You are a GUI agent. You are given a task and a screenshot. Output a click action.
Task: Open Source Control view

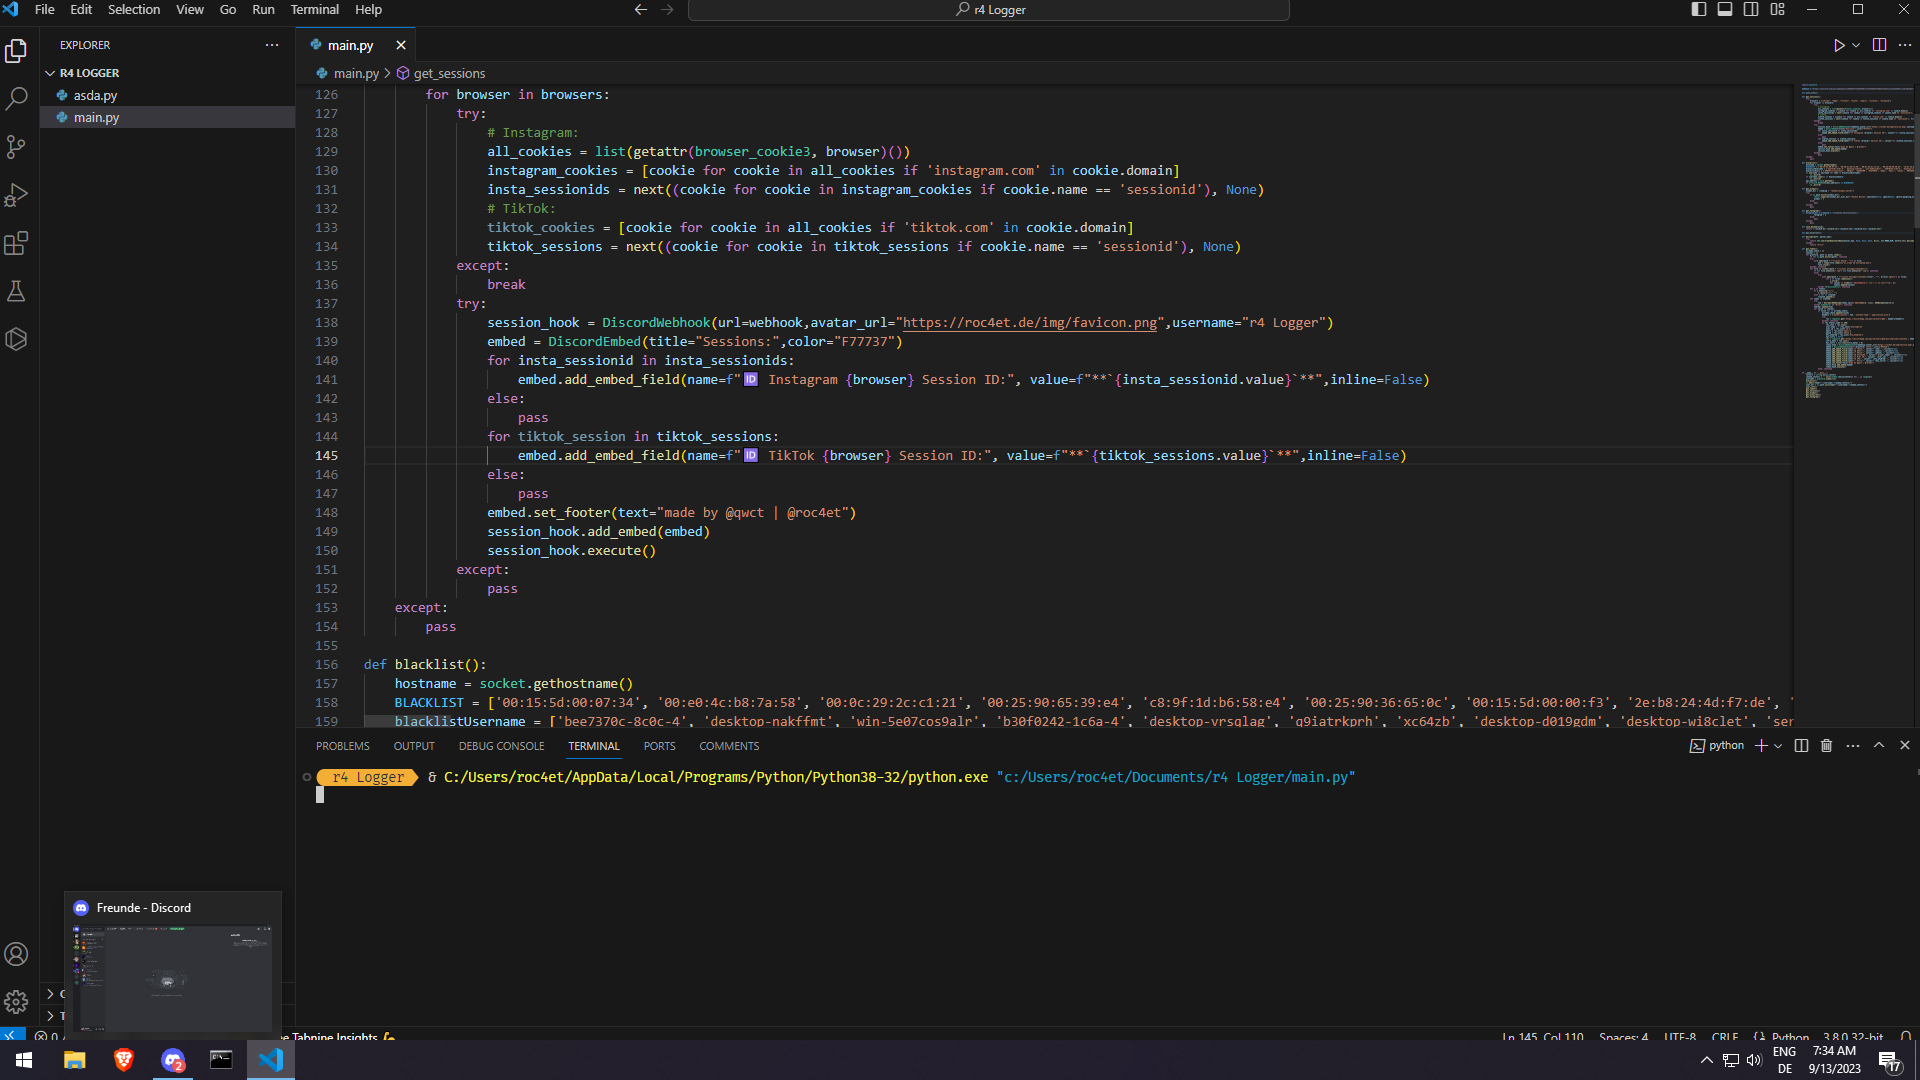pos(16,147)
